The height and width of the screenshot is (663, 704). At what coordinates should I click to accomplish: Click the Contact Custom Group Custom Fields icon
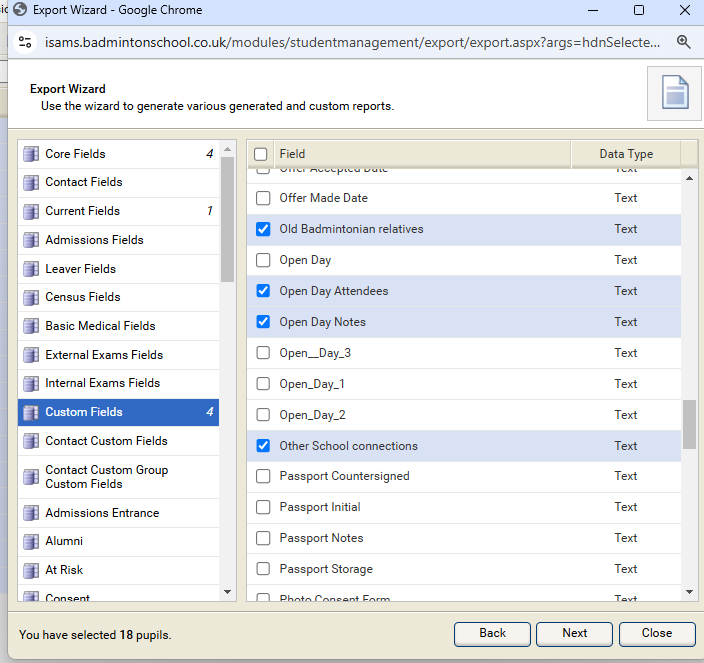tap(31, 477)
